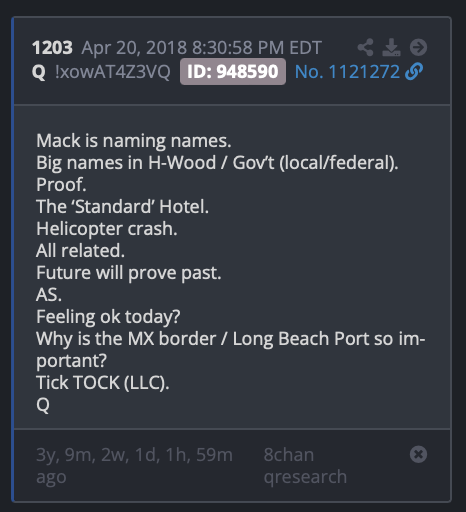Open the 8chan qresearch board label
This screenshot has width=466, height=512.
click(x=305, y=466)
